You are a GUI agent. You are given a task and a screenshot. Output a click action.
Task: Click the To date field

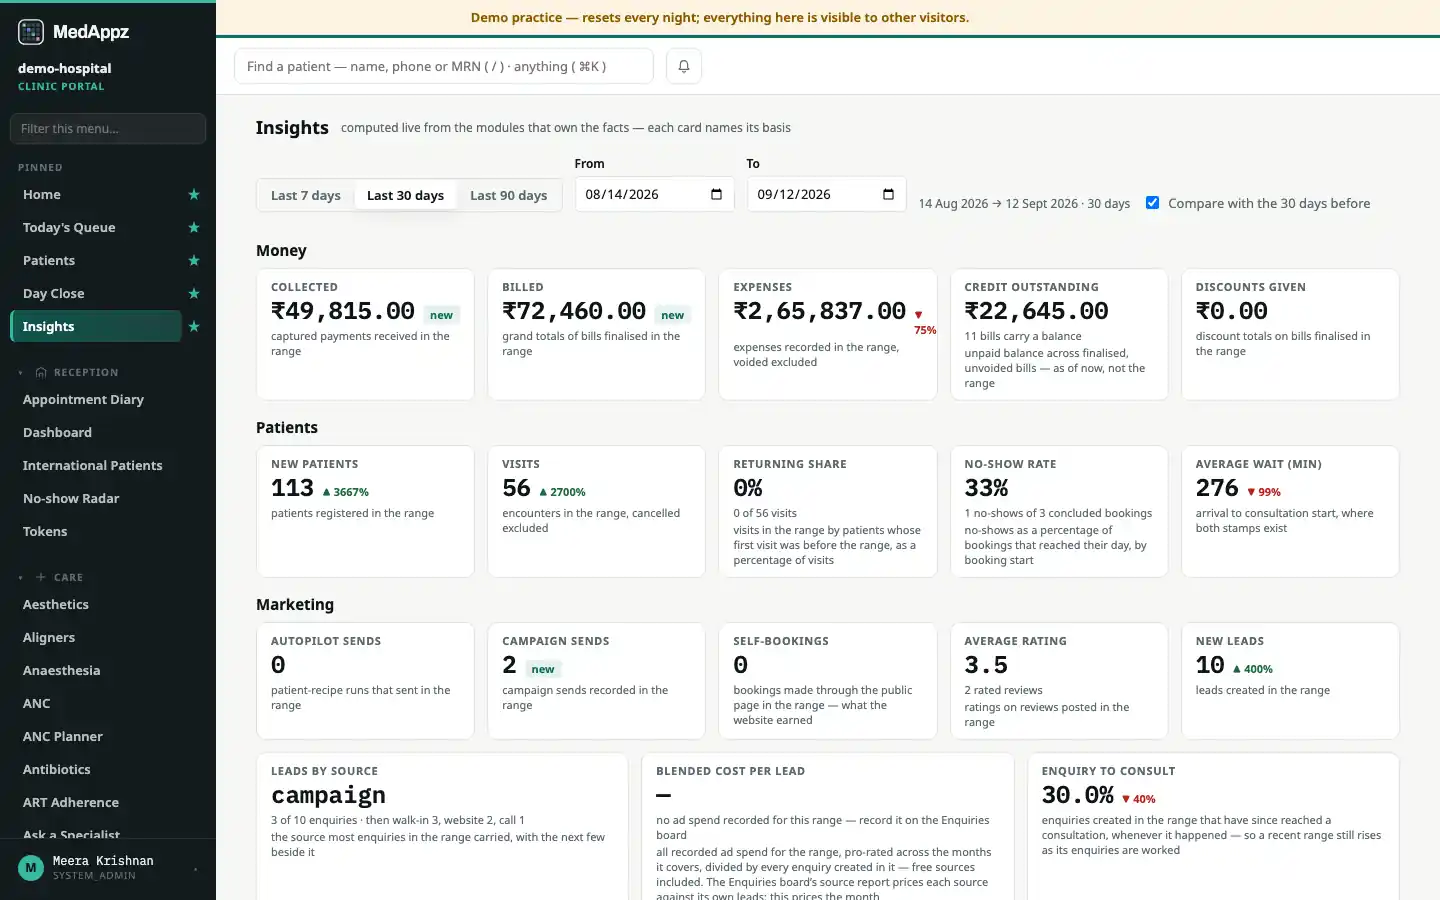pos(826,194)
